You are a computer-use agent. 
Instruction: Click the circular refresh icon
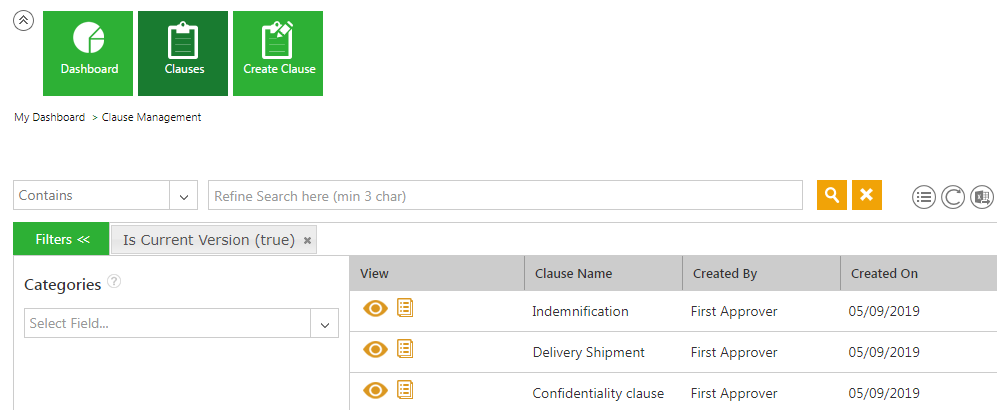tap(953, 197)
